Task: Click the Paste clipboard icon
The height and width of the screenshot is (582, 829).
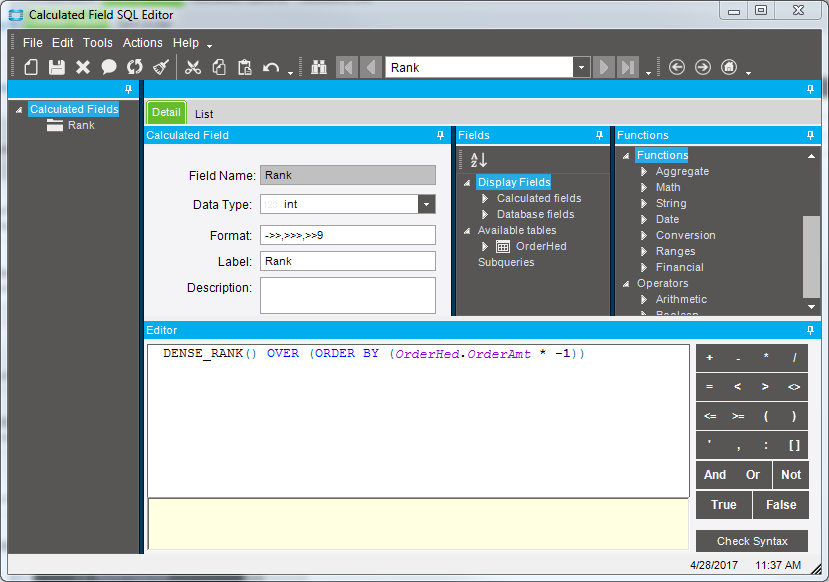Action: pos(245,67)
